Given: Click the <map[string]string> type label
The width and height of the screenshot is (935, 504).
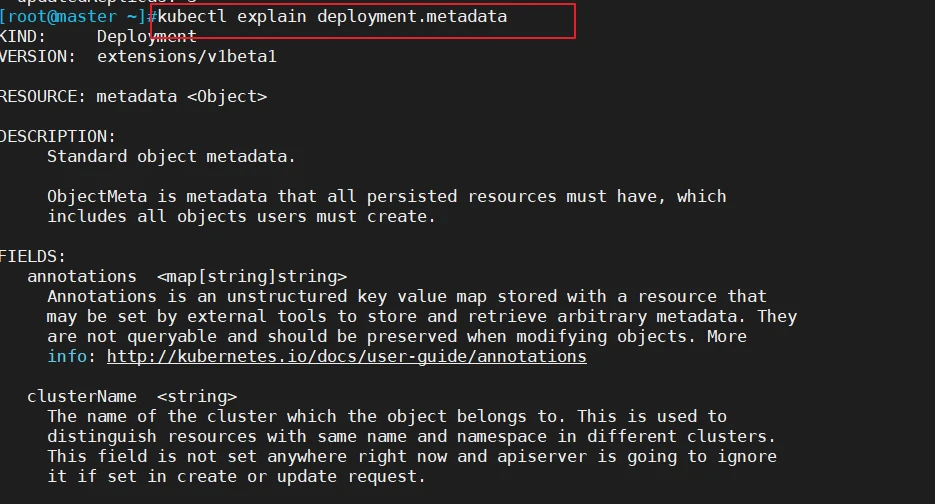Looking at the screenshot, I should point(252,277).
